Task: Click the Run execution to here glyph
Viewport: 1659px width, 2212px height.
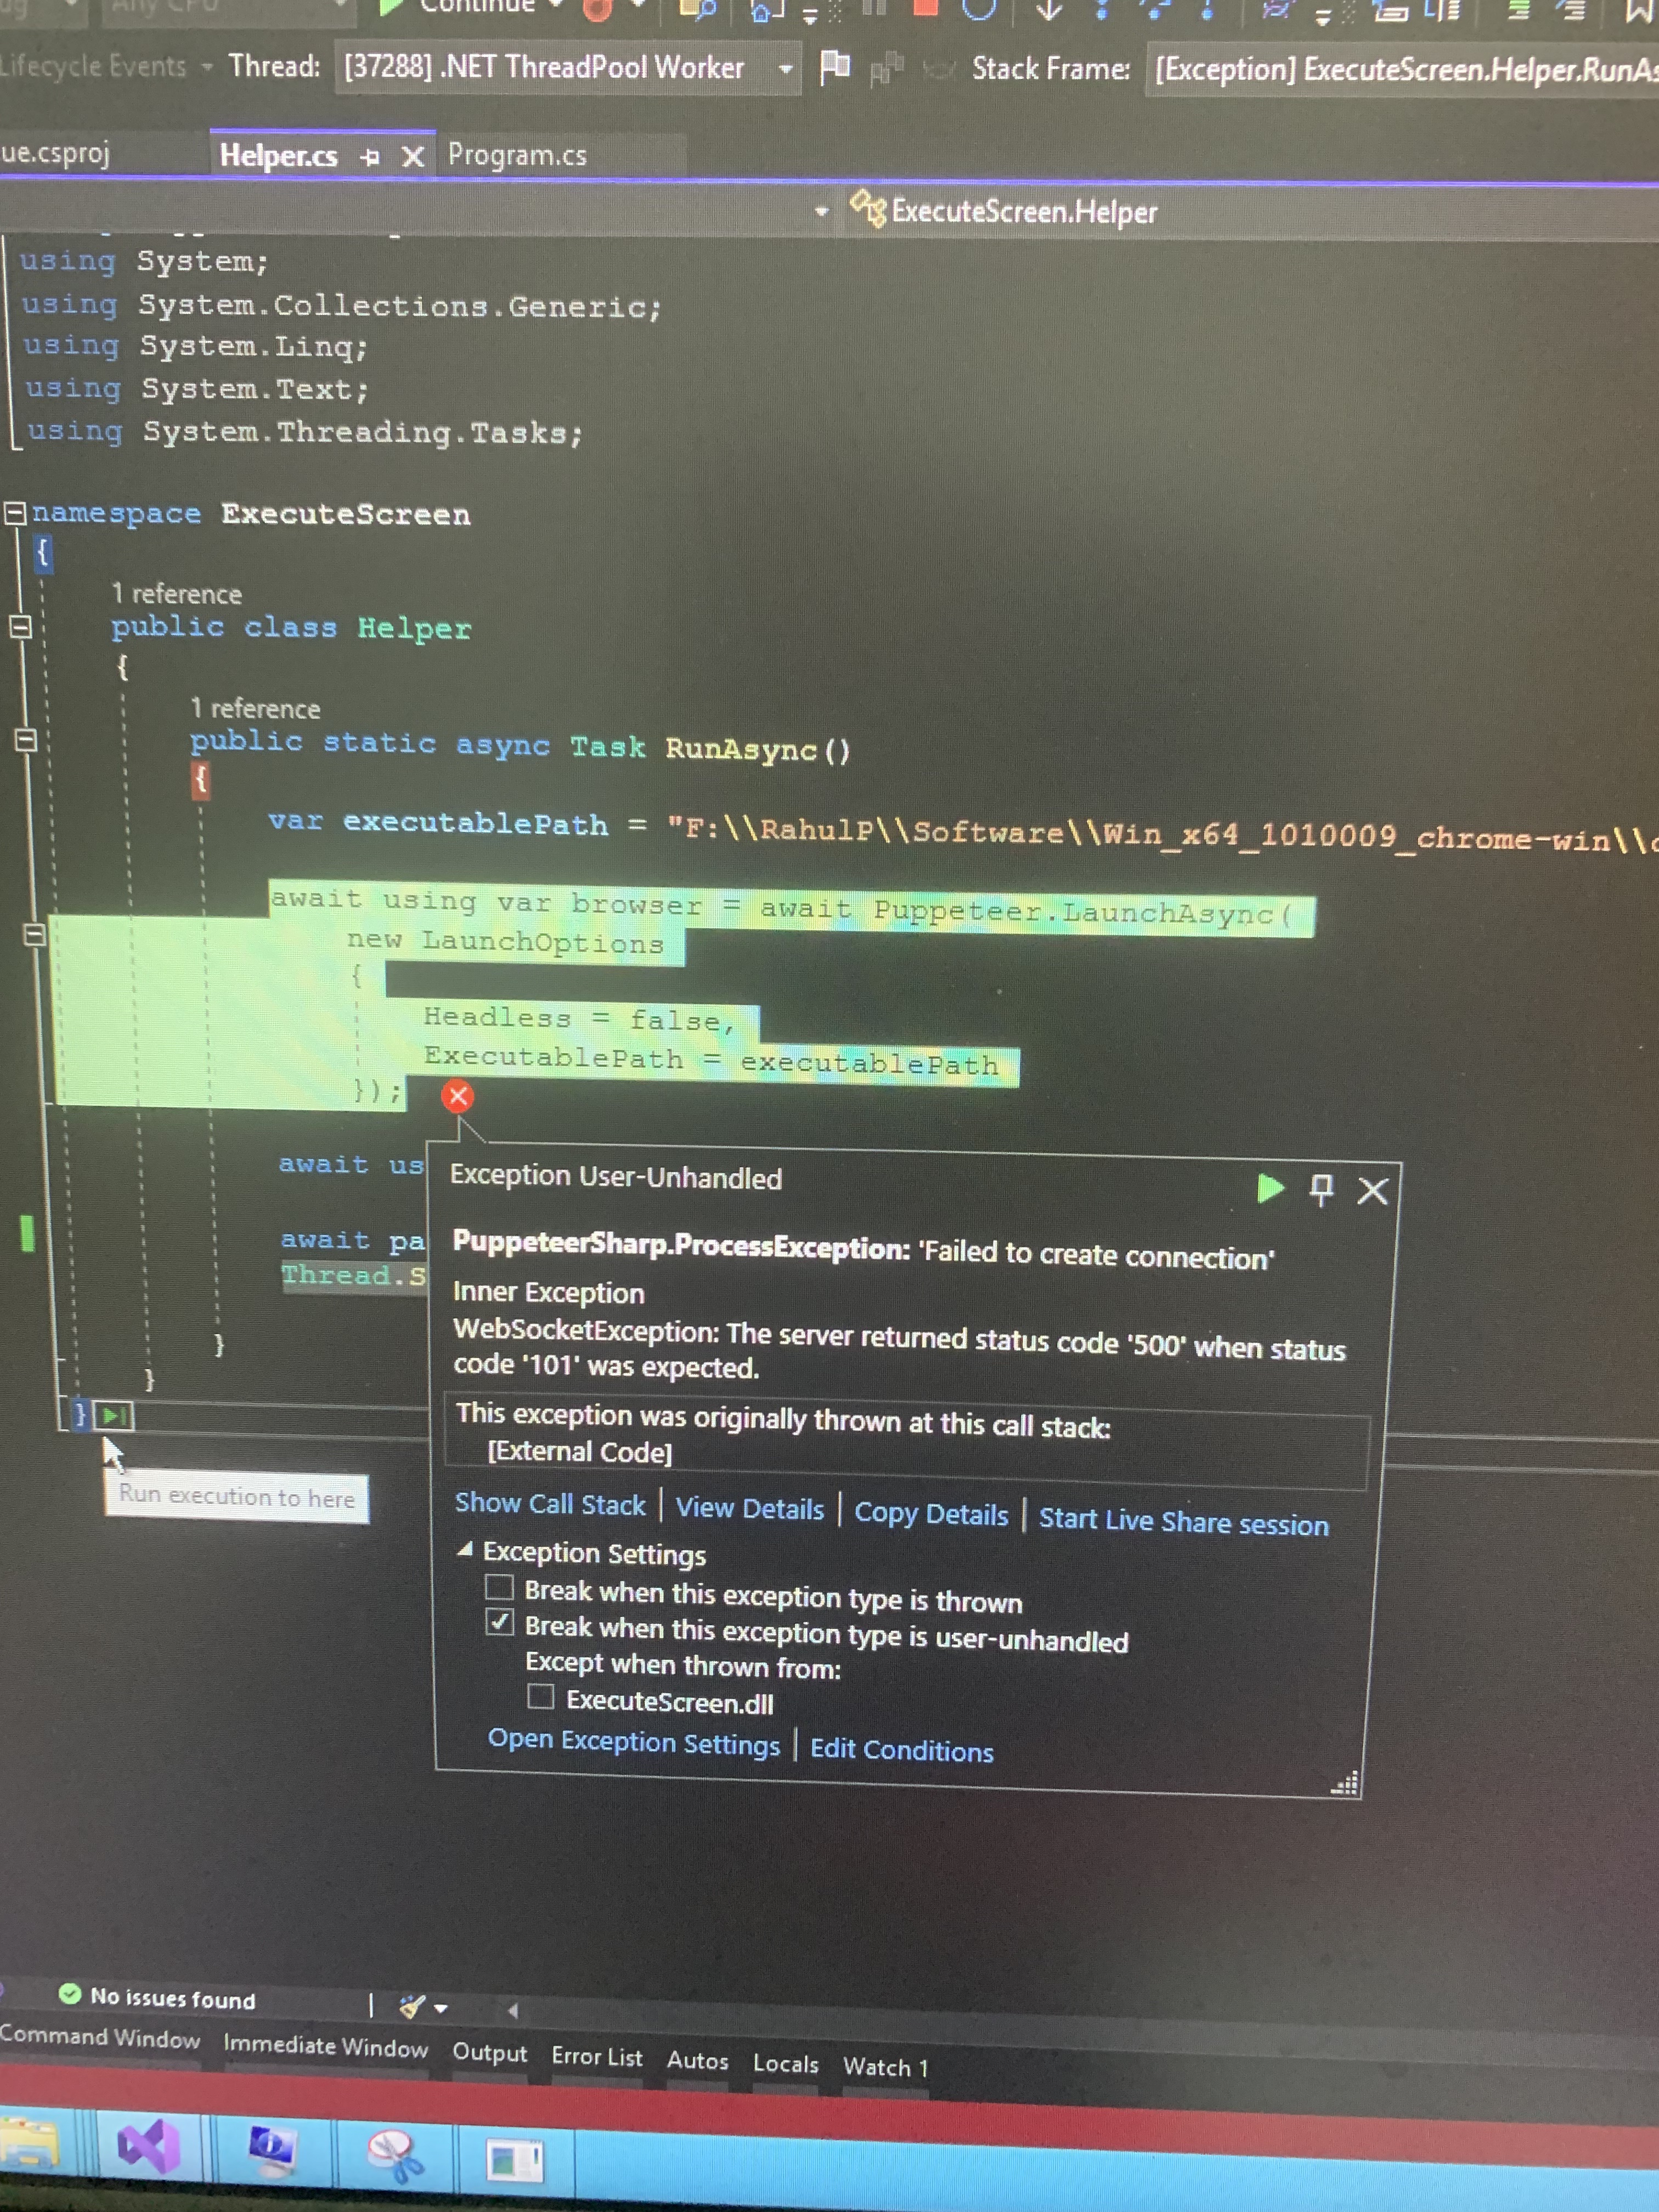Action: pos(113,1416)
